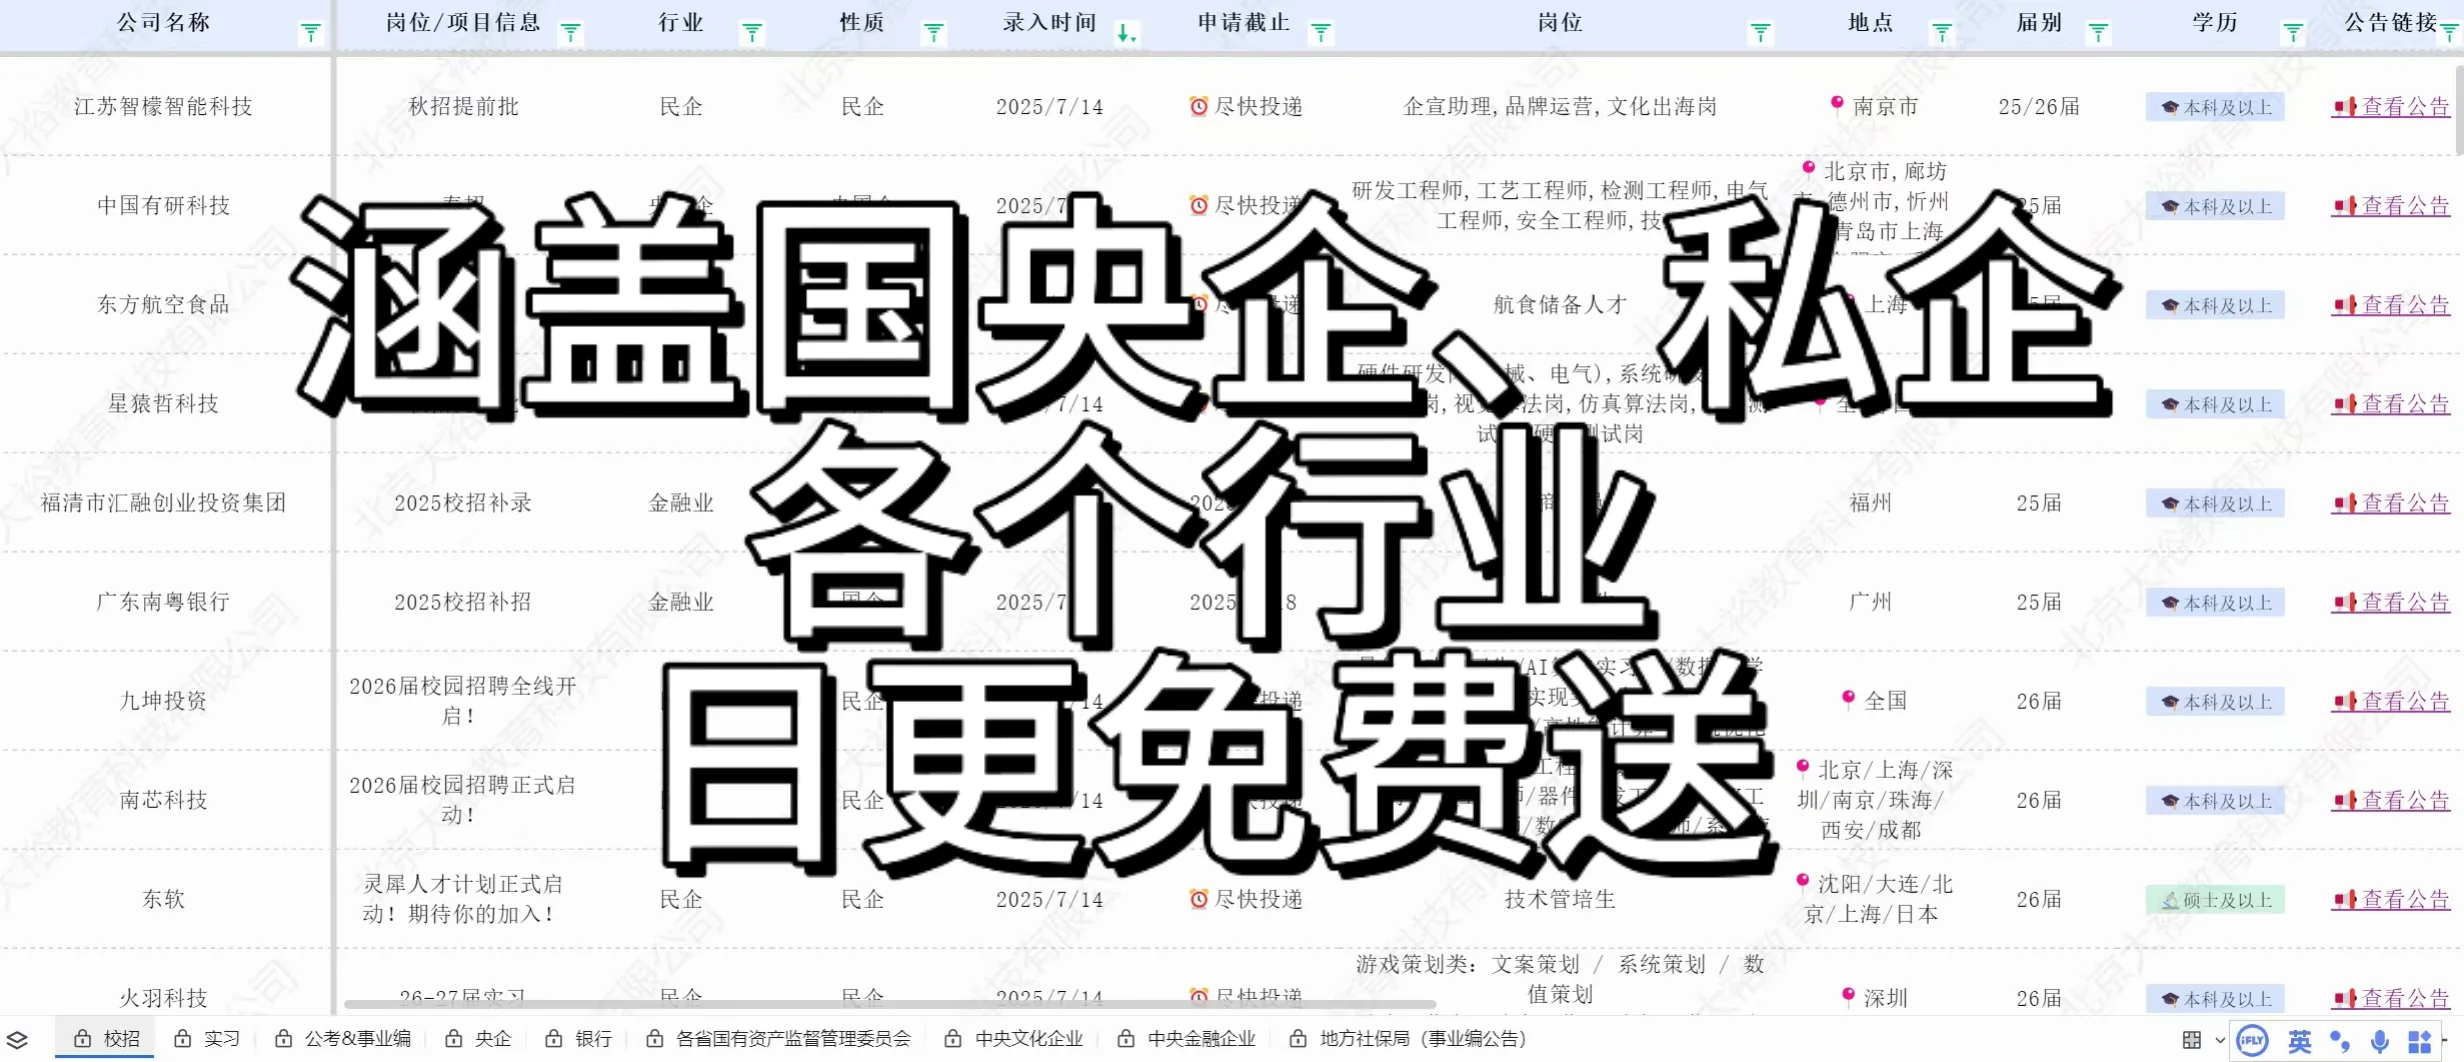Click the microphone voice input icon
This screenshot has height=1062, width=2464.
(x=2380, y=1041)
